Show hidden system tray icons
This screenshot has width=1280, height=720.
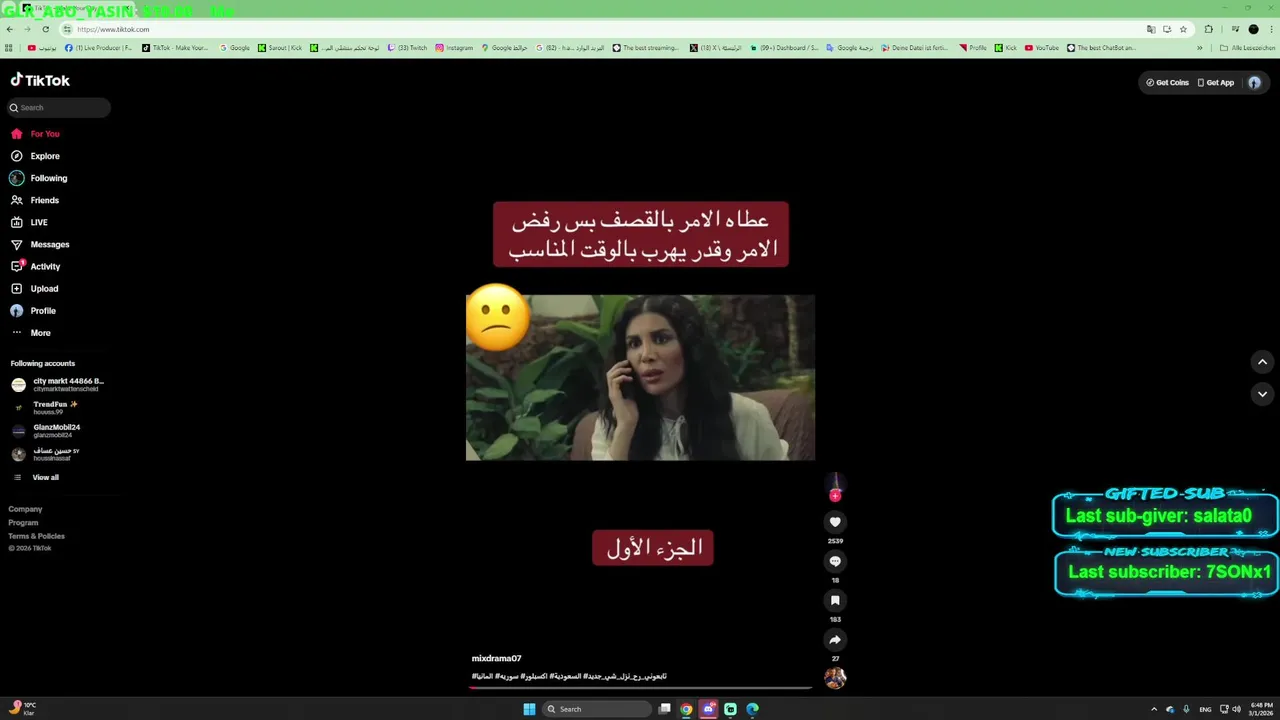tap(1153, 709)
